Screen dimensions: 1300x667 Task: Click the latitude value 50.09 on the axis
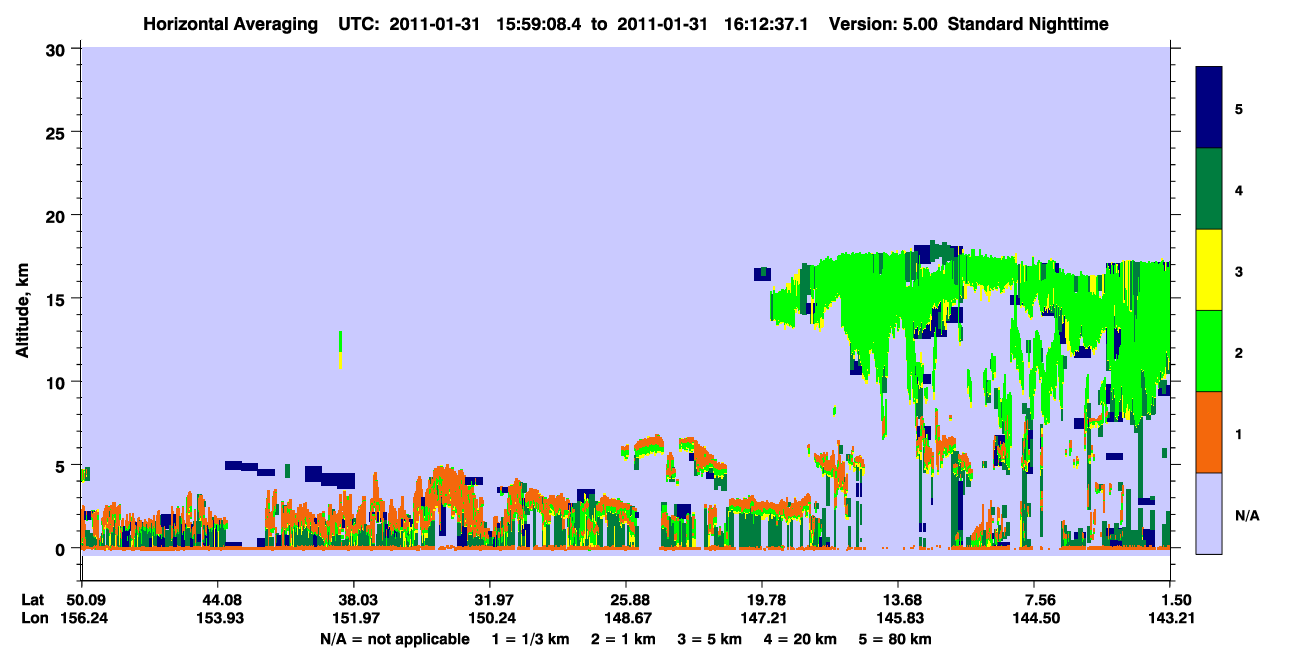pyautogui.click(x=81, y=599)
